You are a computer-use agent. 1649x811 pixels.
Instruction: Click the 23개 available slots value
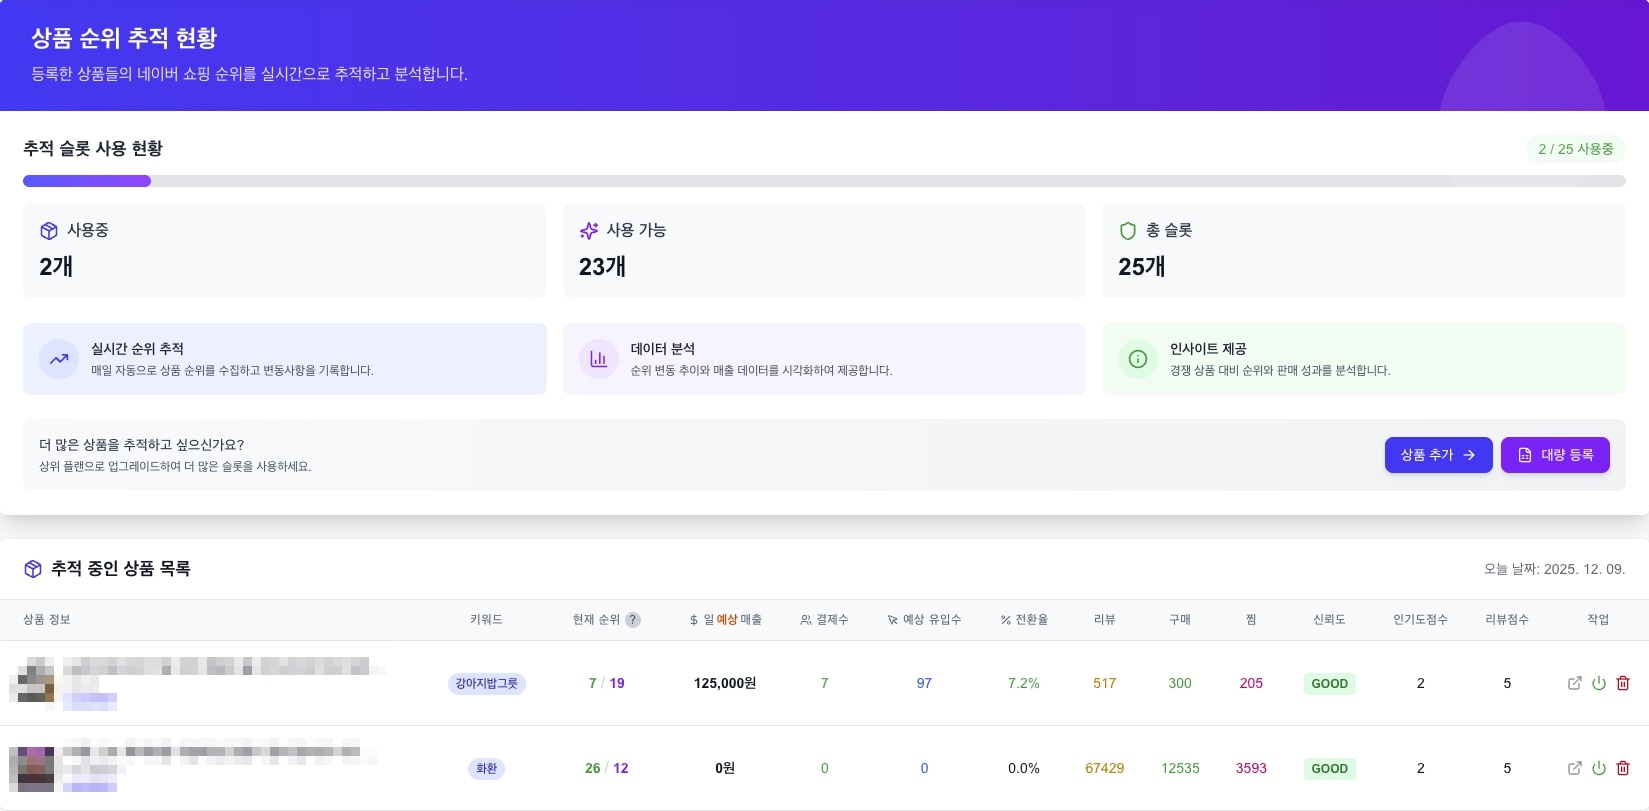pyautogui.click(x=602, y=267)
